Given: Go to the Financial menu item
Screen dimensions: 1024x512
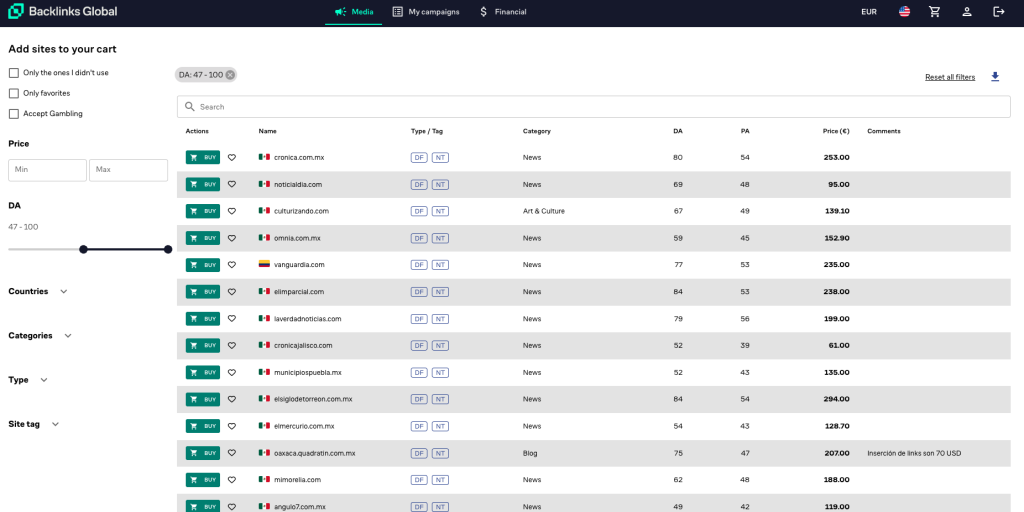Looking at the screenshot, I should (x=502, y=12).
